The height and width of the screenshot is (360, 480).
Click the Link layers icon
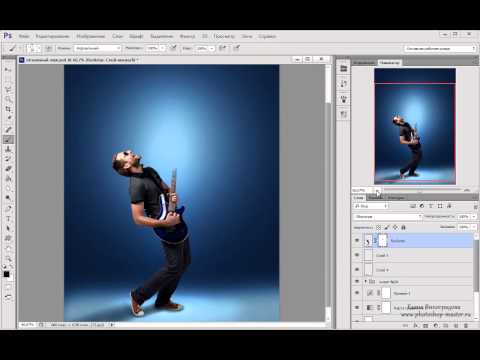[x=406, y=325]
